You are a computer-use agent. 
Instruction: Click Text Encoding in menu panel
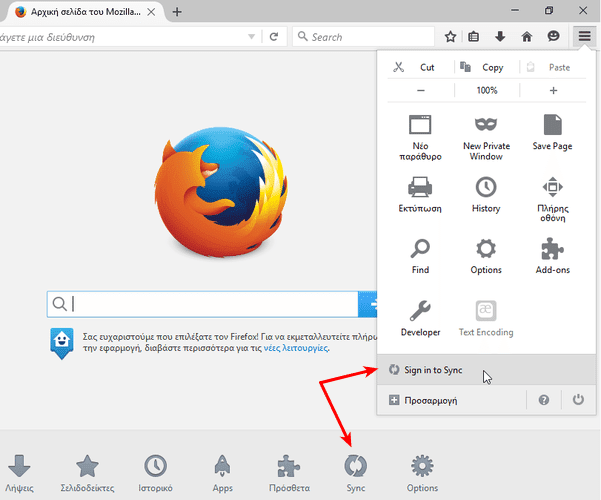(x=486, y=318)
